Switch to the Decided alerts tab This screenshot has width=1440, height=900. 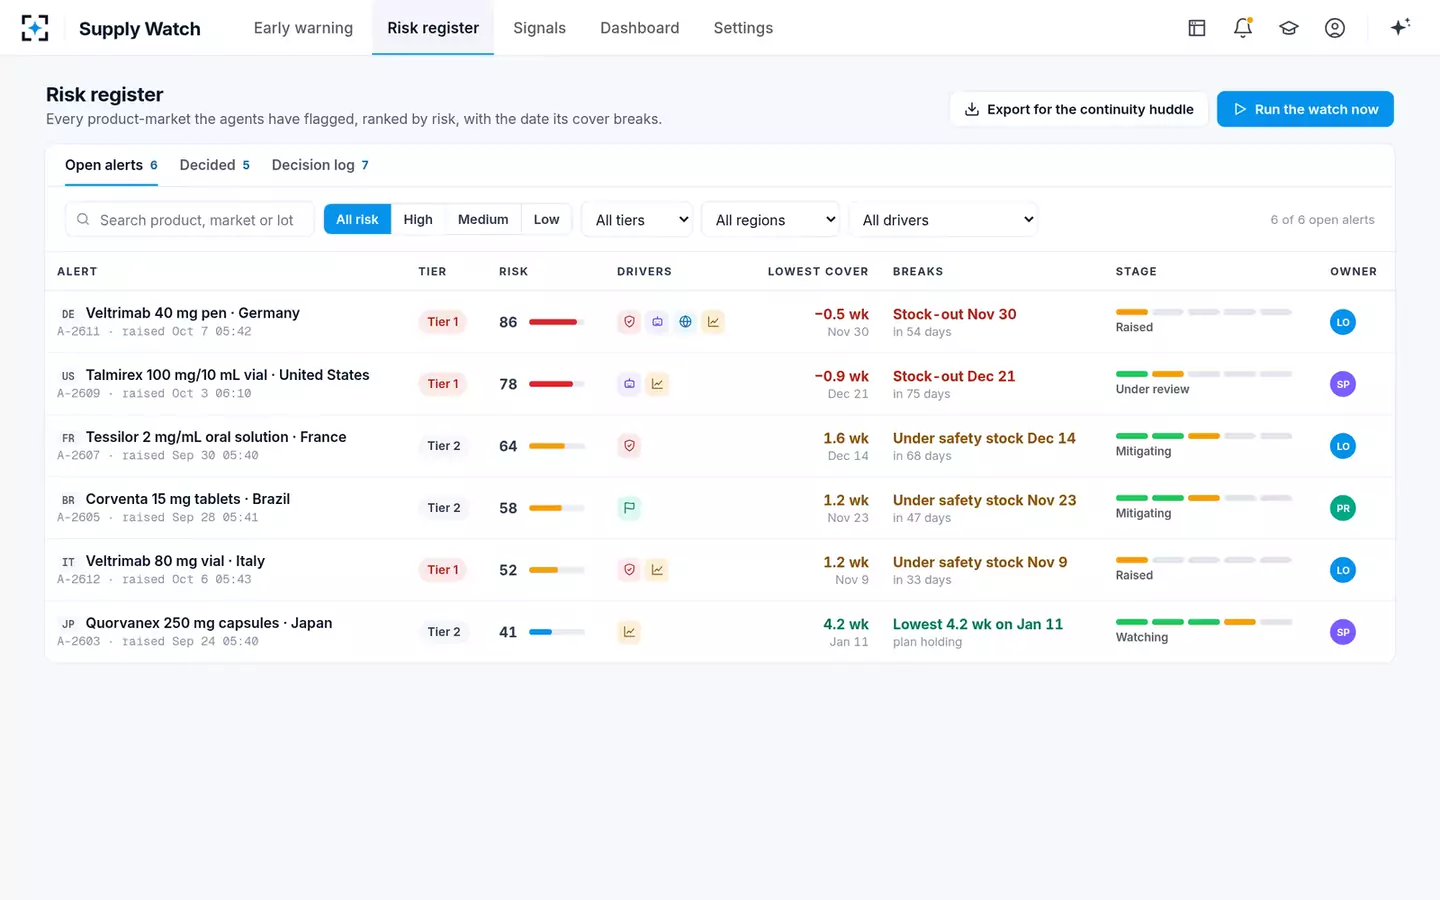click(x=214, y=165)
